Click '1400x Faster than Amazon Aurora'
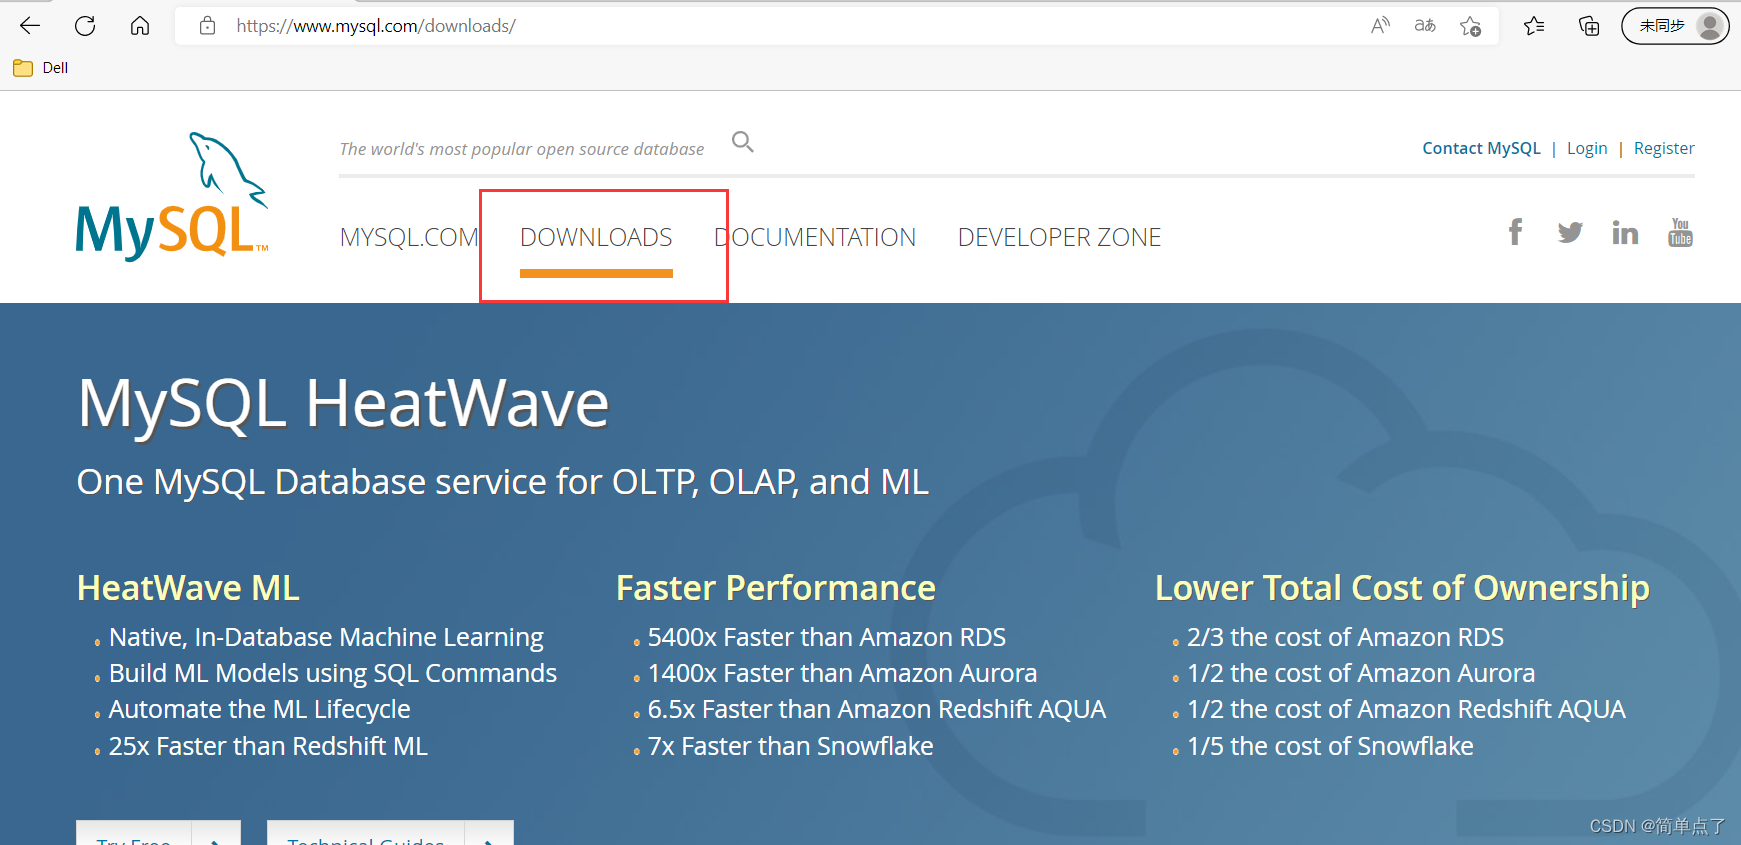This screenshot has width=1741, height=845. tap(842, 673)
